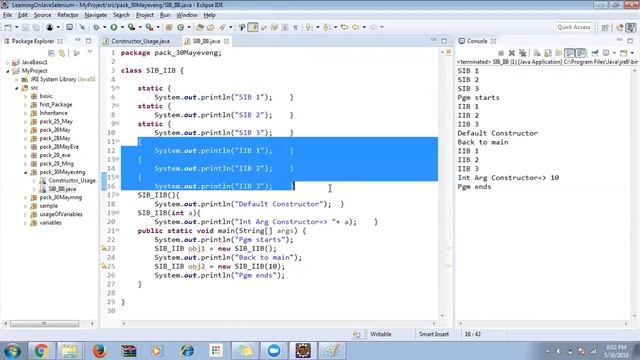Collapse the MyProject project node

click(x=7, y=71)
